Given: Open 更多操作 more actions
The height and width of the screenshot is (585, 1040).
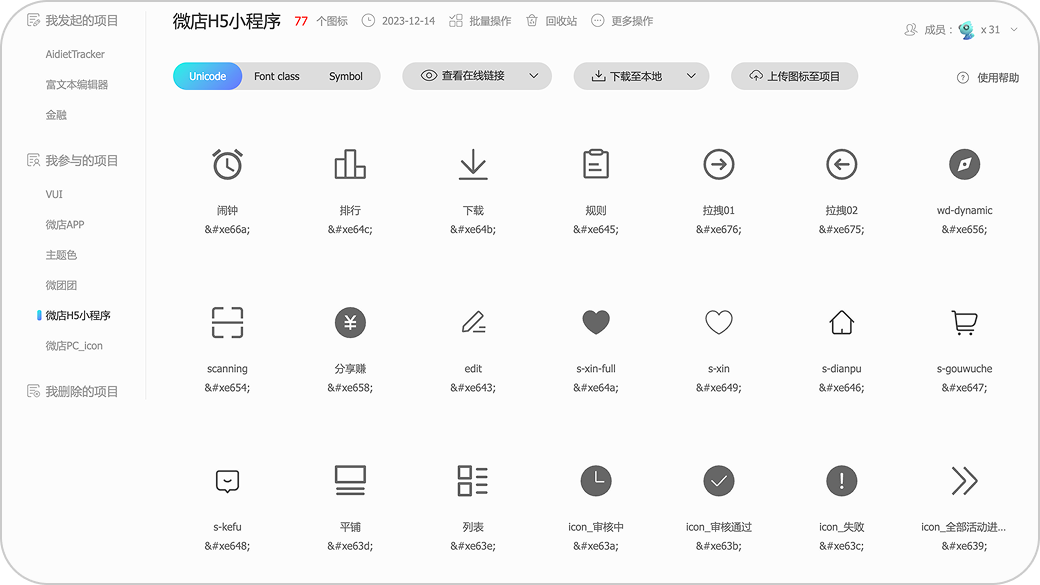Looking at the screenshot, I should pyautogui.click(x=622, y=21).
